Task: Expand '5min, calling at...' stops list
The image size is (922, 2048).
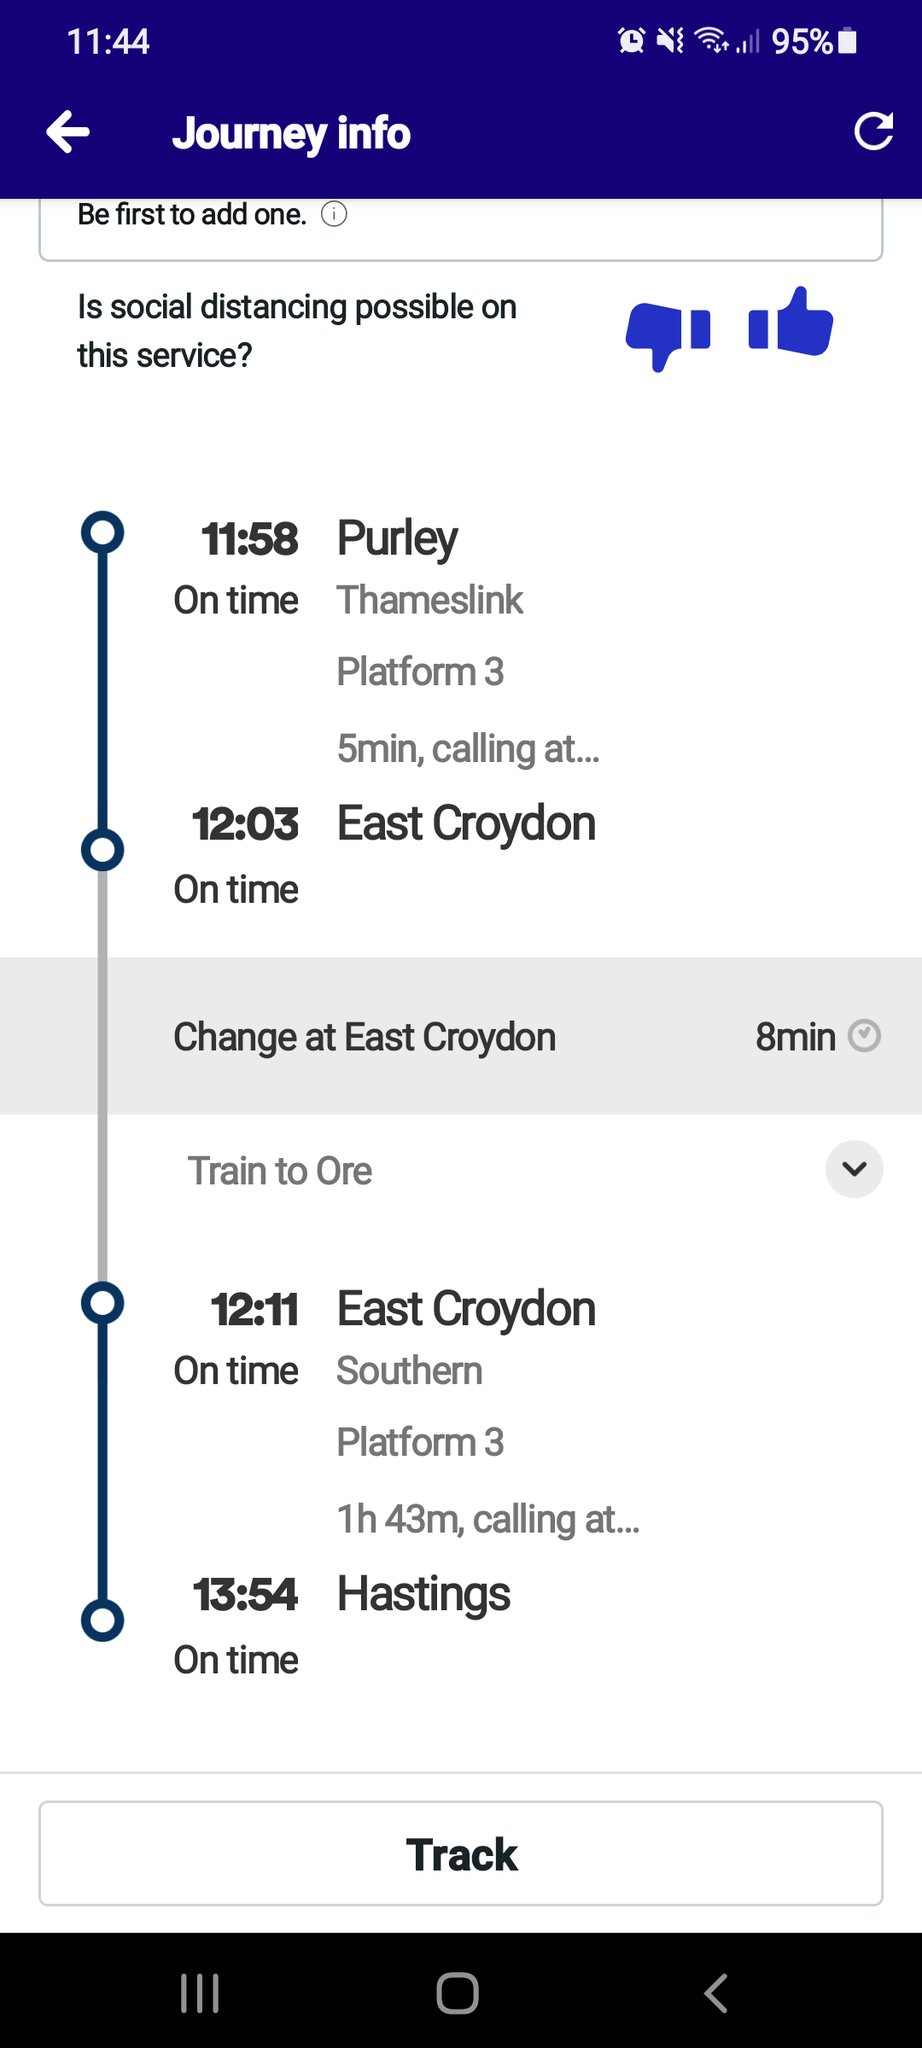Action: point(468,748)
